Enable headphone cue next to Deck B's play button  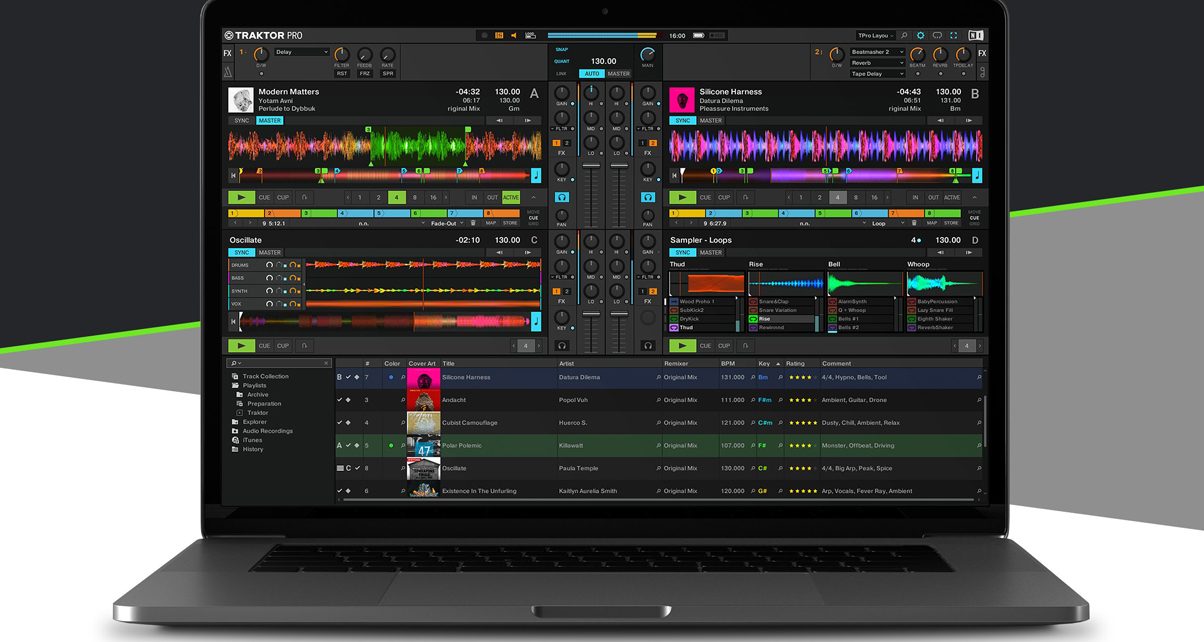tap(648, 197)
